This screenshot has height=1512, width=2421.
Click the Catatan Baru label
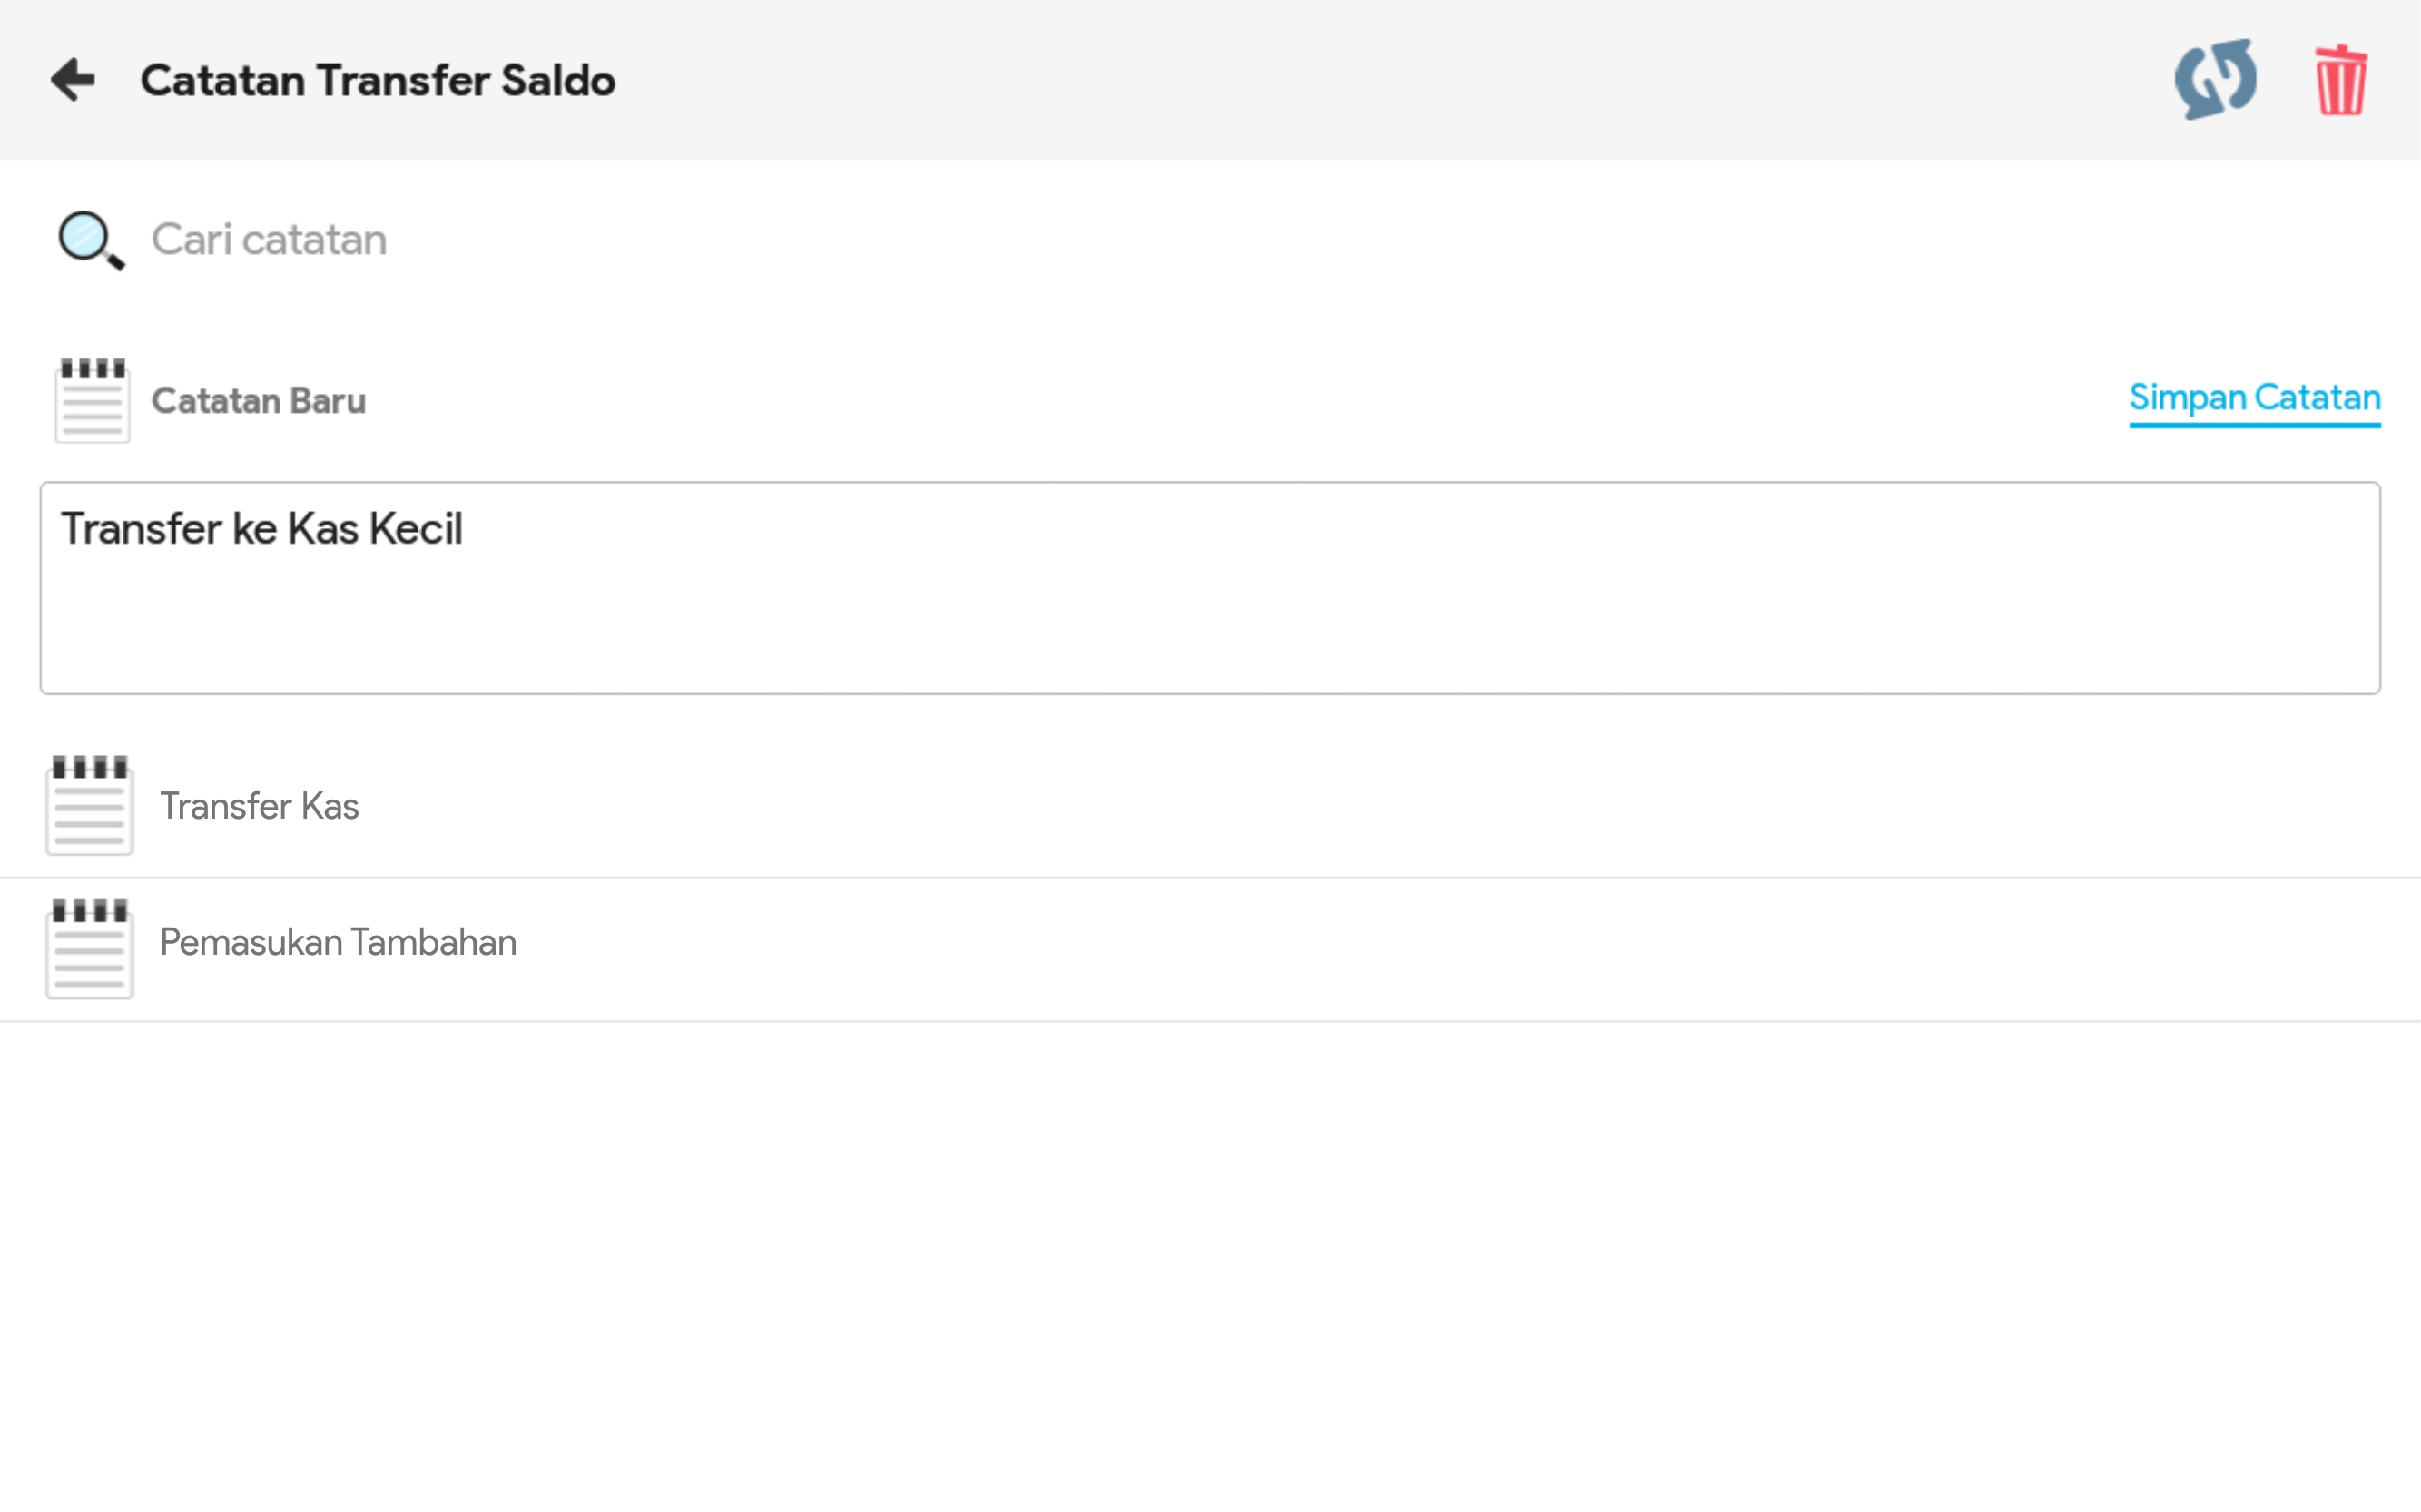258,401
